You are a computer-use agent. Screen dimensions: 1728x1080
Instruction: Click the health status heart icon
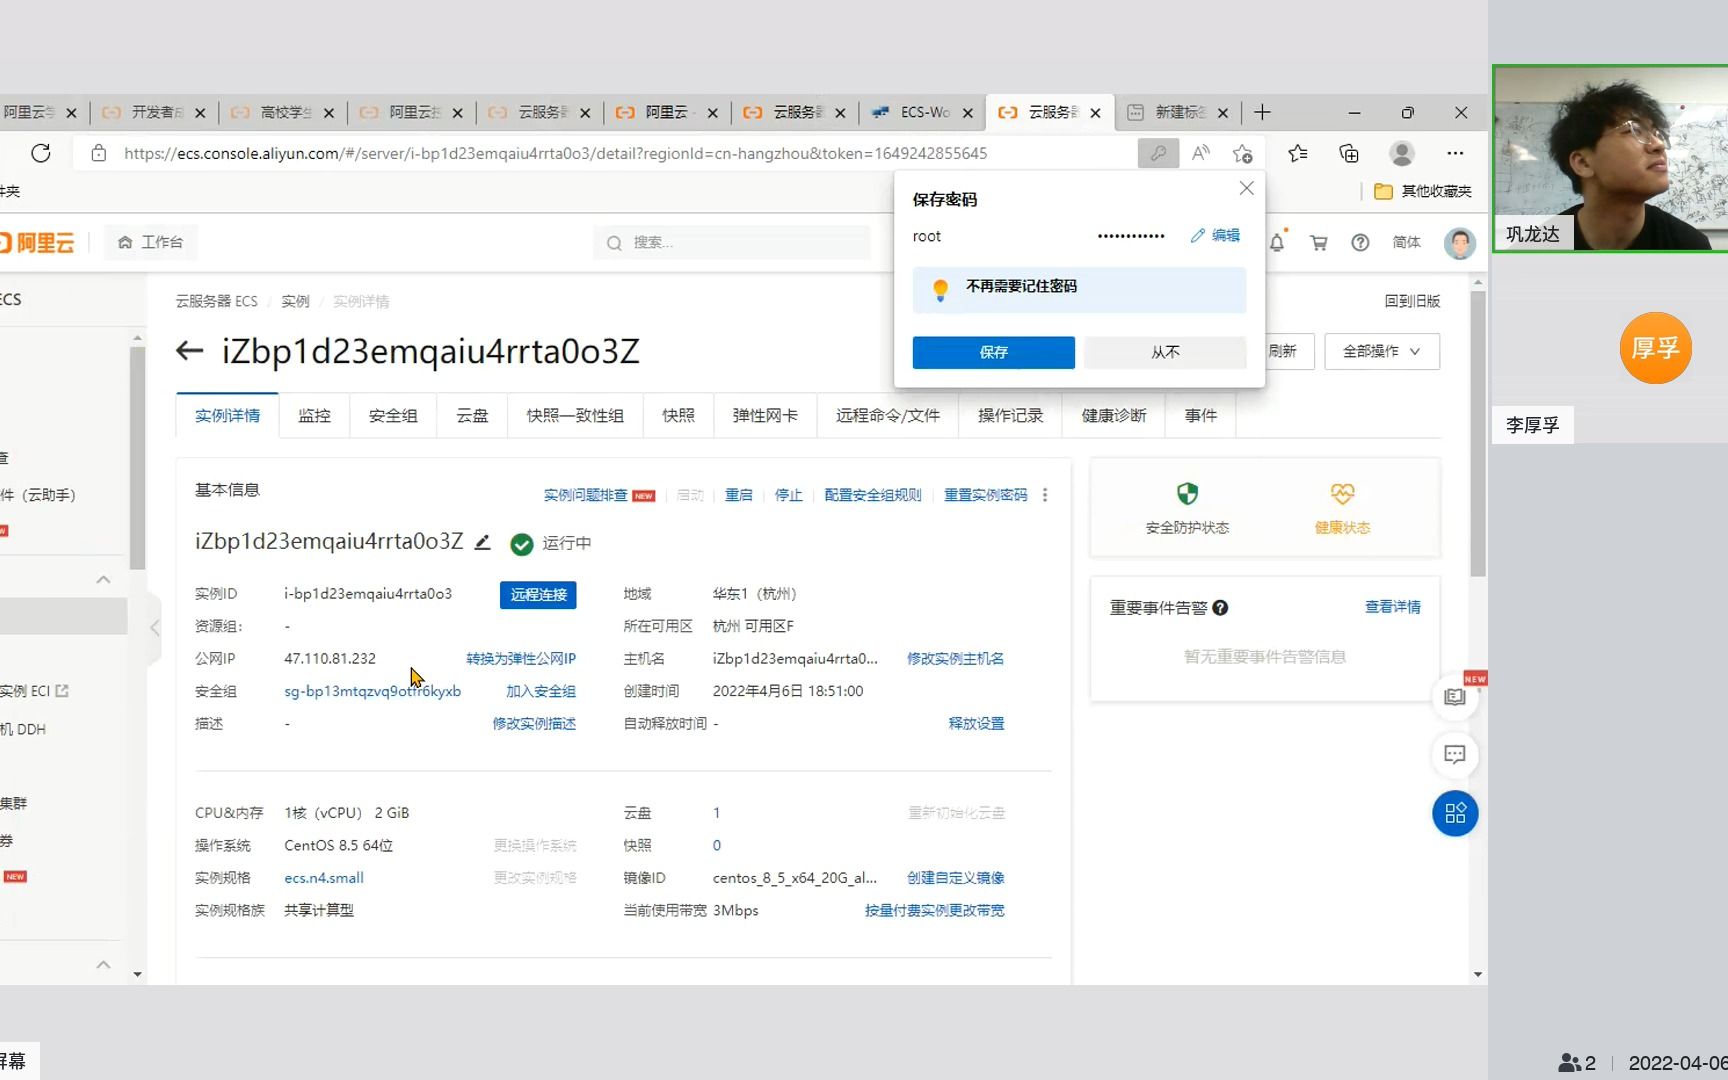point(1342,494)
